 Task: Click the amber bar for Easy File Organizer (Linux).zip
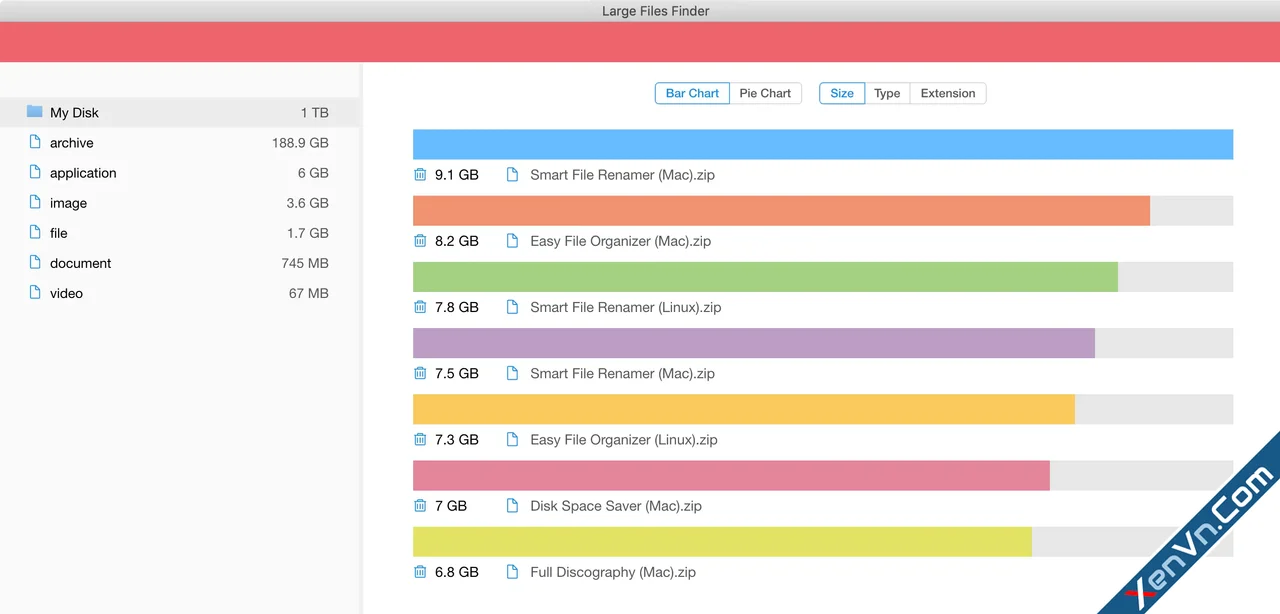(x=744, y=409)
